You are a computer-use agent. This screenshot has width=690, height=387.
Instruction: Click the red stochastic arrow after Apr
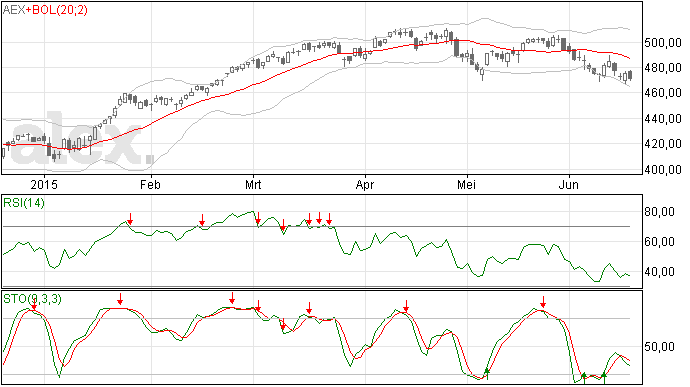406,306
